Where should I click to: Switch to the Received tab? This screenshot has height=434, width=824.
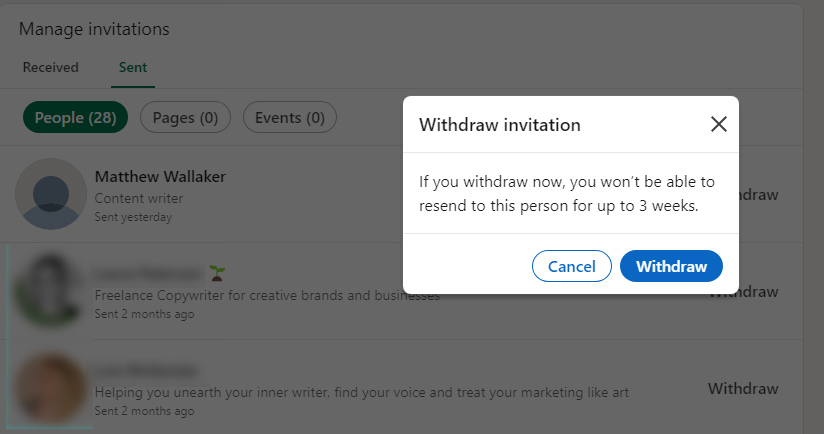click(x=51, y=68)
